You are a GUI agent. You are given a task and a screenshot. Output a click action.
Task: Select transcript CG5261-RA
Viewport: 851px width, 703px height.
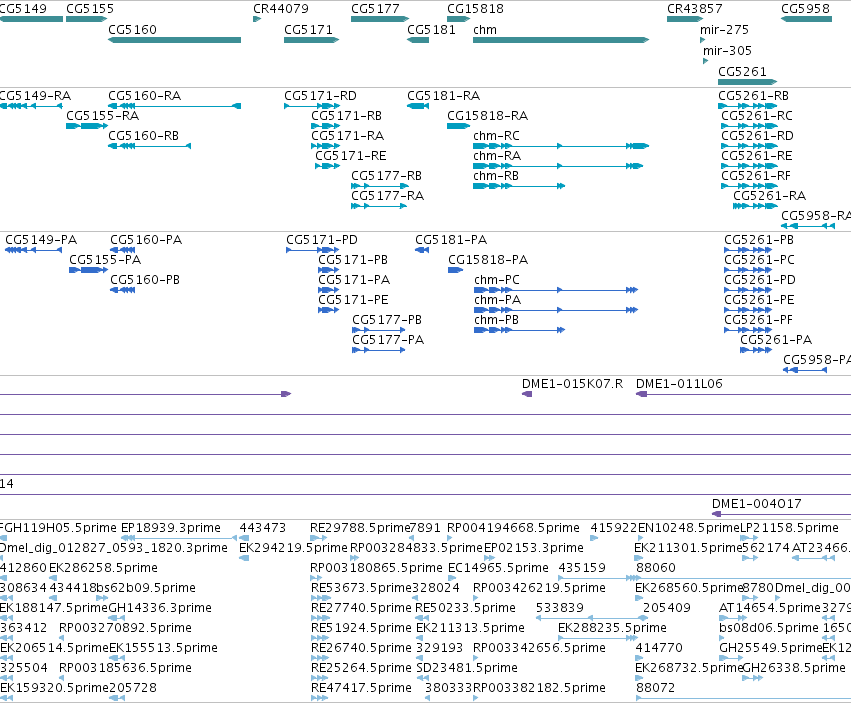(755, 206)
